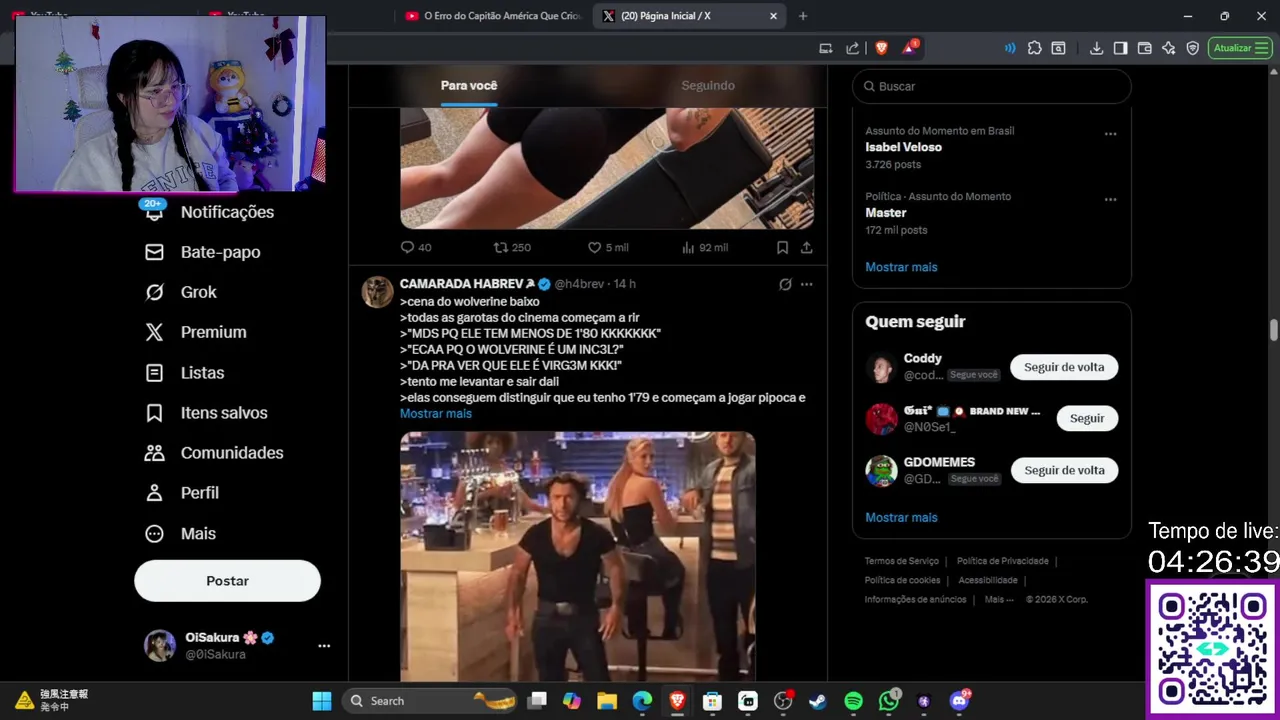Click the share page icon in address bar
Viewport: 1280px width, 720px height.
[852, 48]
